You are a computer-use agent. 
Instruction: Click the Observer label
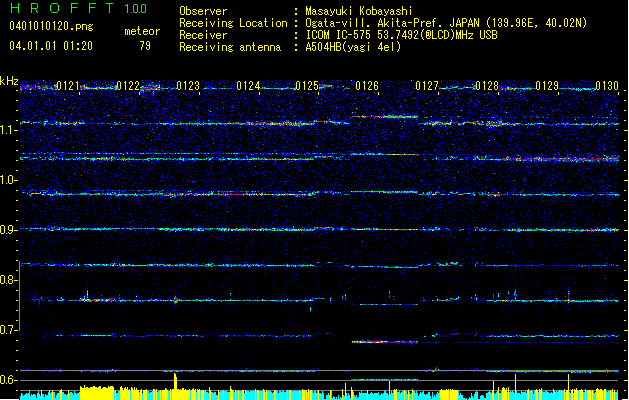[x=203, y=11]
